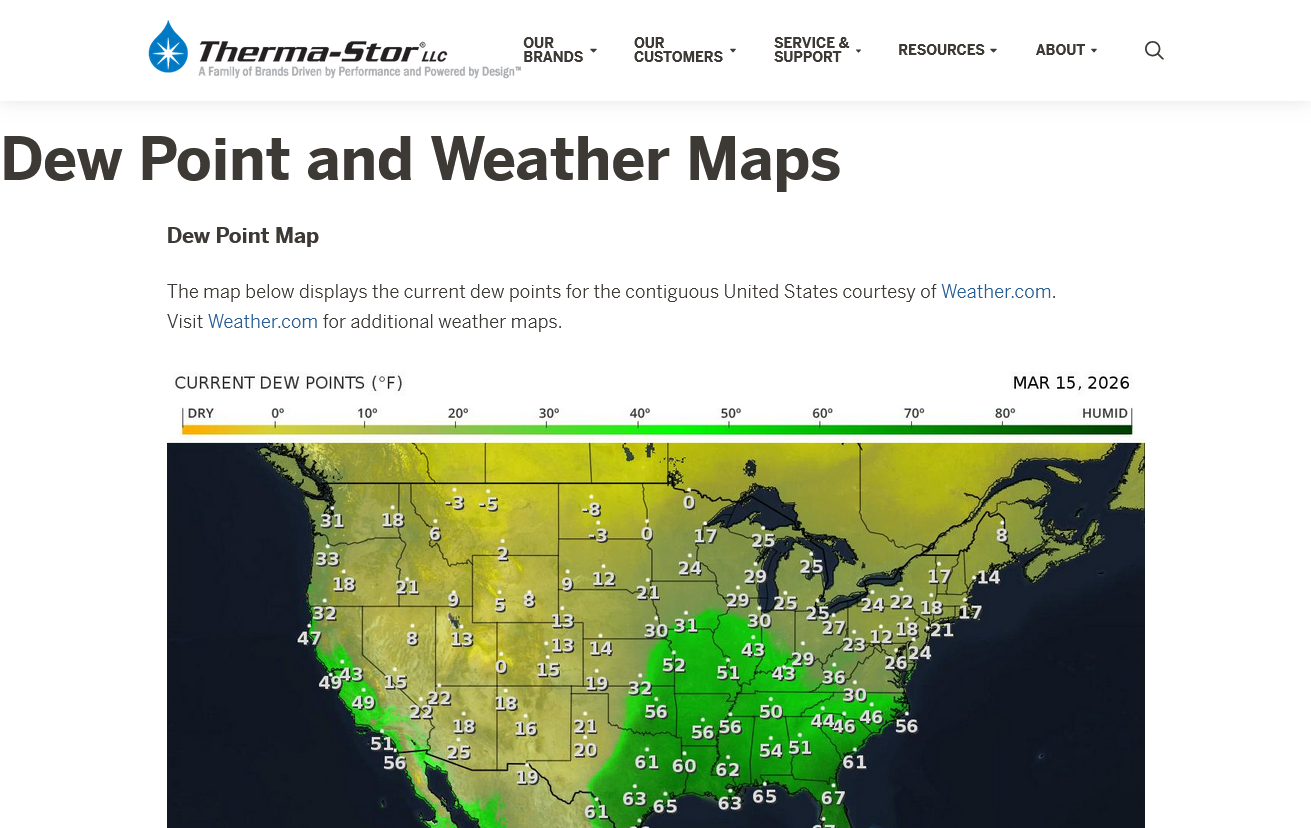The height and width of the screenshot is (828, 1311).
Task: Click the dew point color gradient legend
Action: [x=656, y=429]
